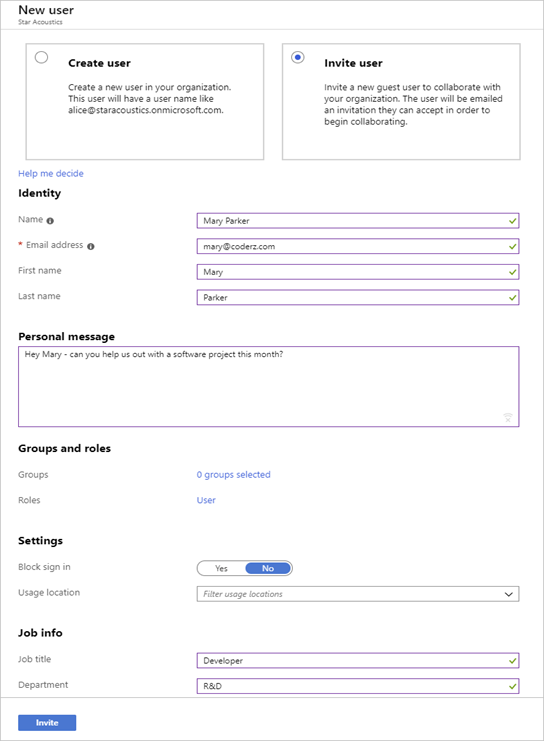Image resolution: width=544 pixels, height=741 pixels.
Task: Click the checkmark in Last name field
Action: point(512,297)
